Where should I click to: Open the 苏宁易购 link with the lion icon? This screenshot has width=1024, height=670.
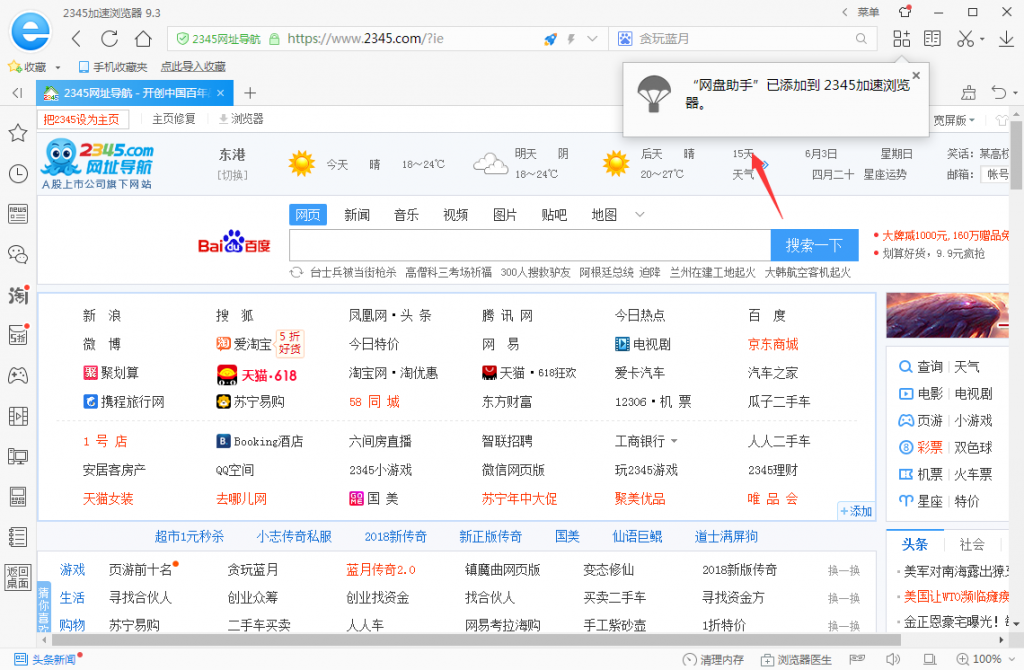(251, 402)
